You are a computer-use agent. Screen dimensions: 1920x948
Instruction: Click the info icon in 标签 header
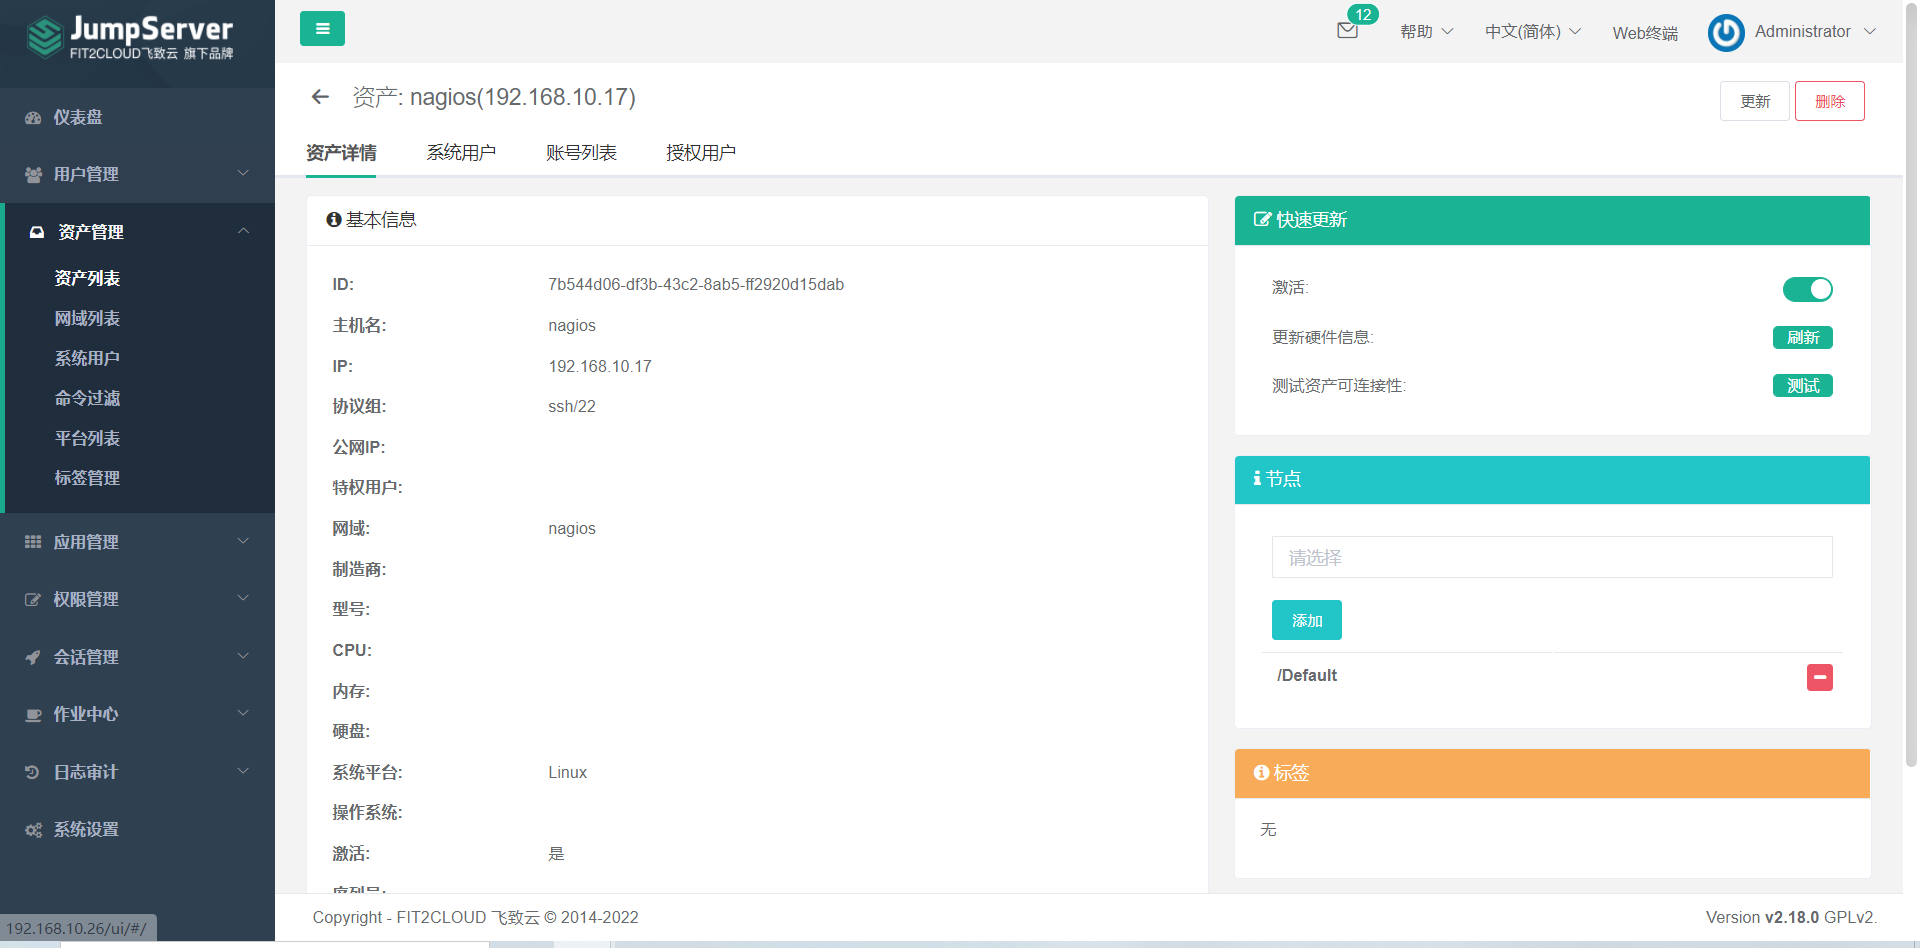[x=1261, y=773]
